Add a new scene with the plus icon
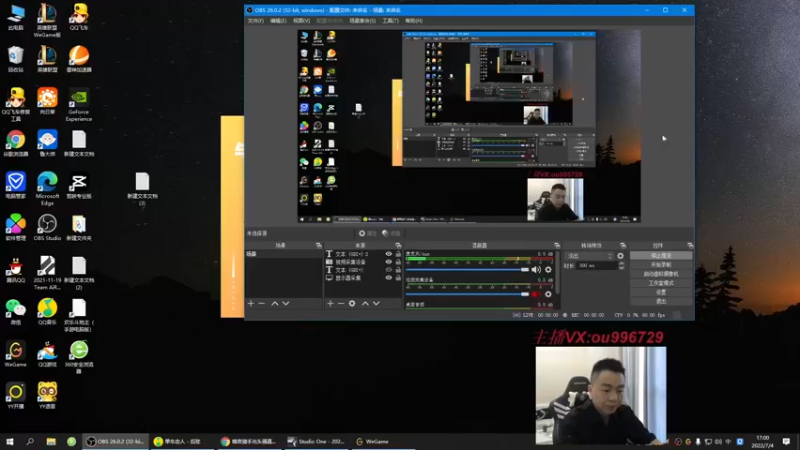The width and height of the screenshot is (800, 450). (251, 304)
